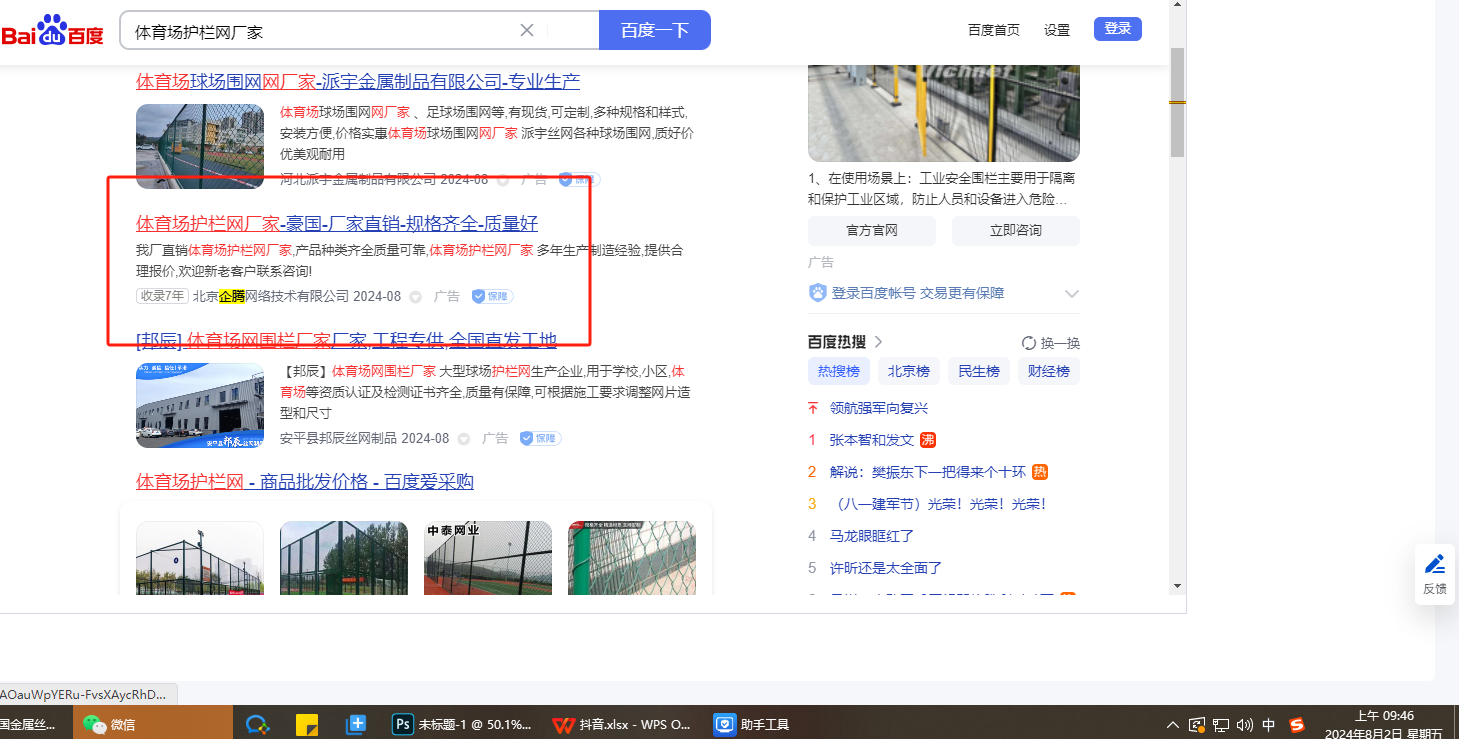Click the red top-arrow icon beside 领航强军向复兴

pyautogui.click(x=813, y=408)
